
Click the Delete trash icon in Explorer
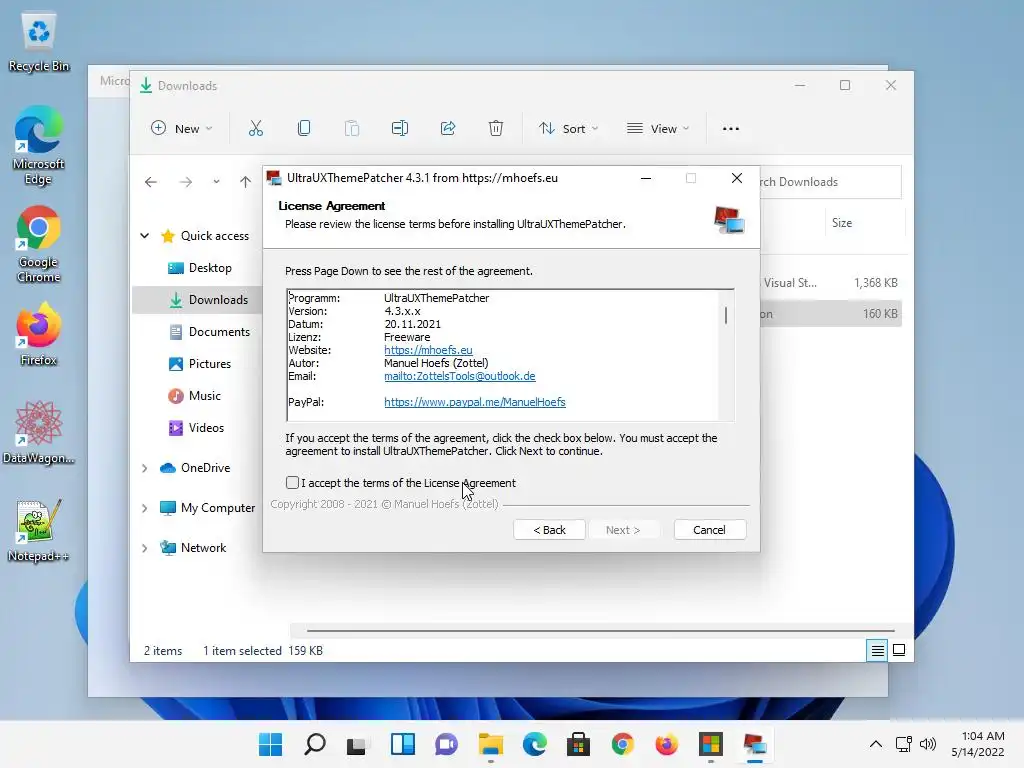pos(496,129)
